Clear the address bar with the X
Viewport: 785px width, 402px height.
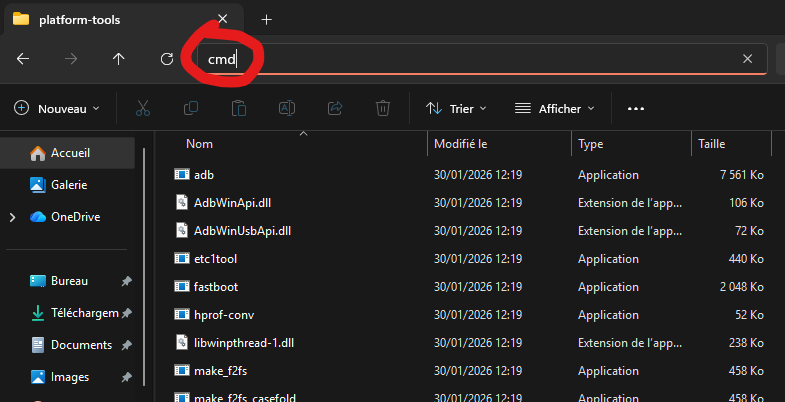[x=747, y=59]
